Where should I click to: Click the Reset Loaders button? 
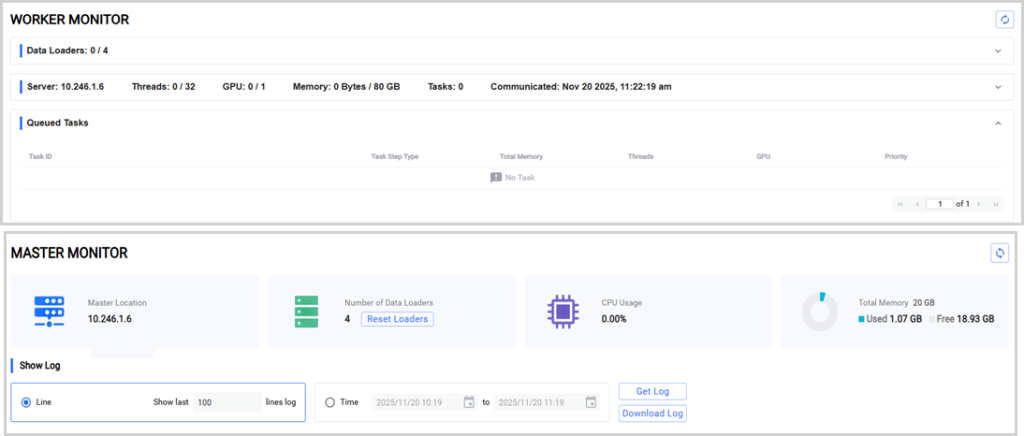[397, 319]
